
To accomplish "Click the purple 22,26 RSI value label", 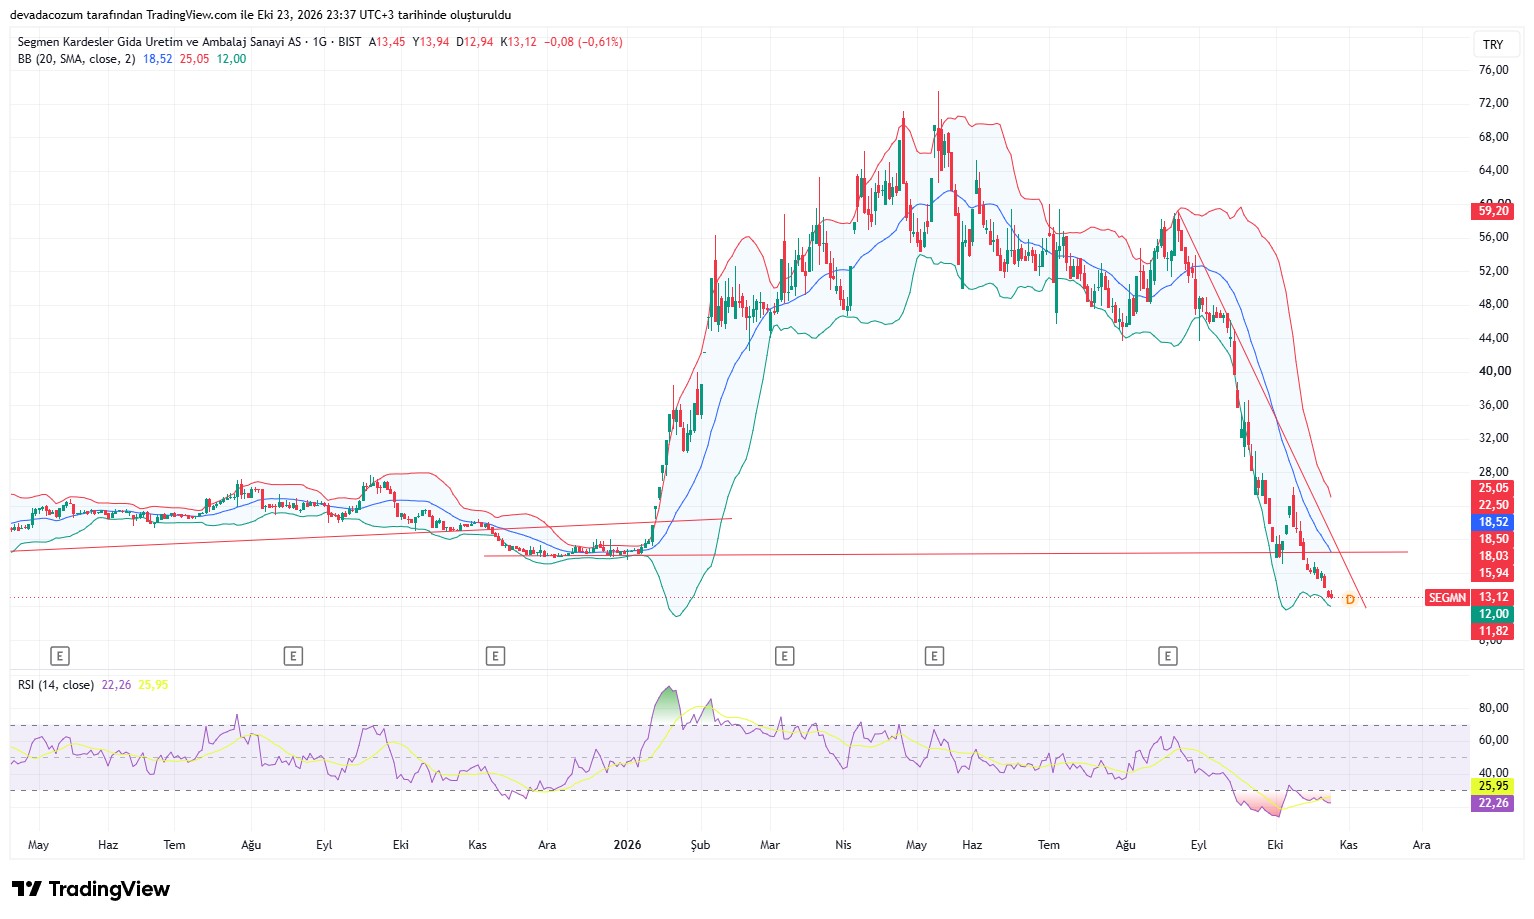I will click(1493, 803).
